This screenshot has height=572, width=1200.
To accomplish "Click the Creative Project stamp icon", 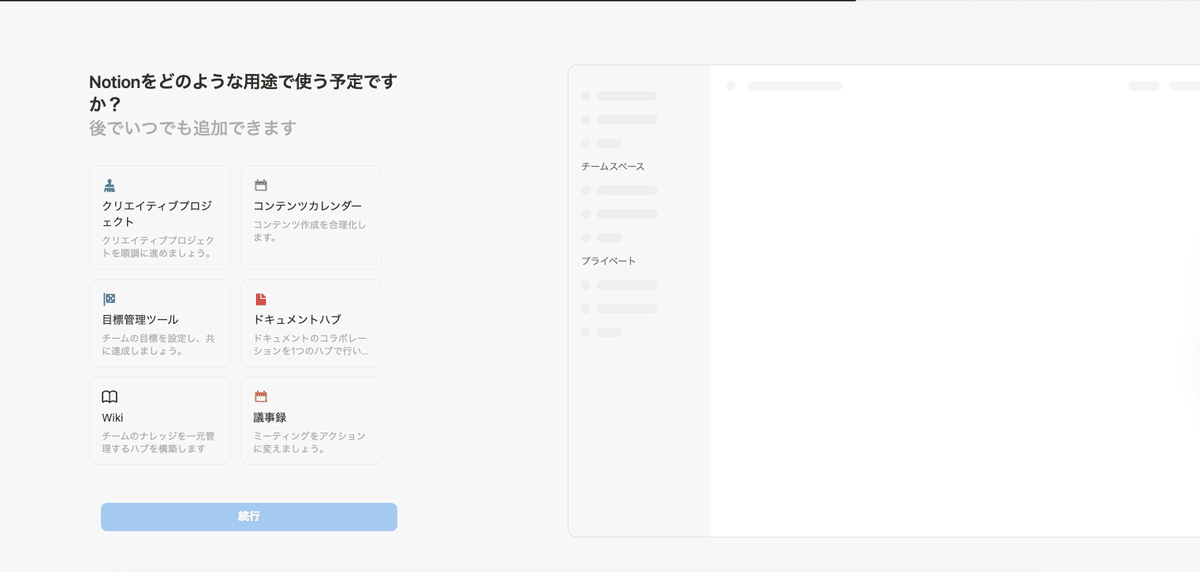I will click(x=110, y=185).
